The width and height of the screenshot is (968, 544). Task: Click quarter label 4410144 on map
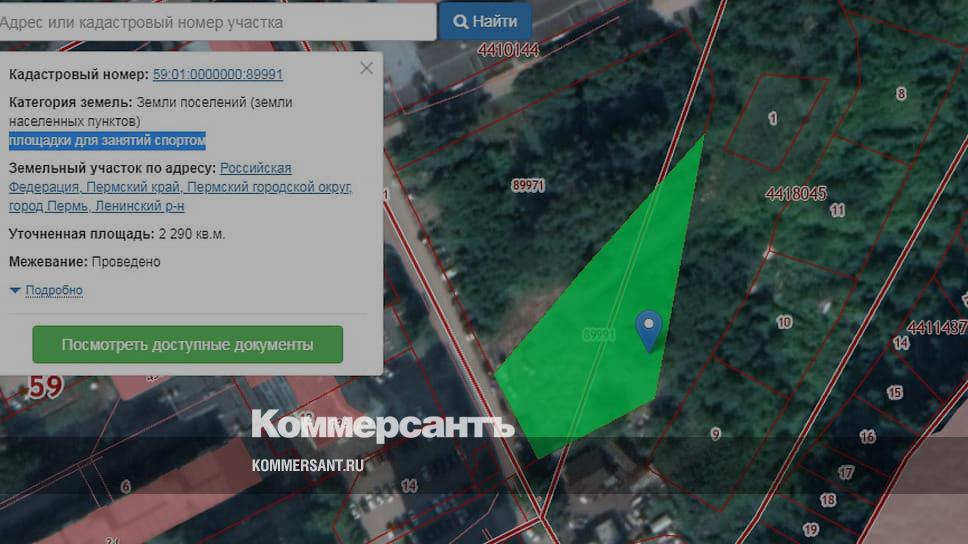point(508,49)
